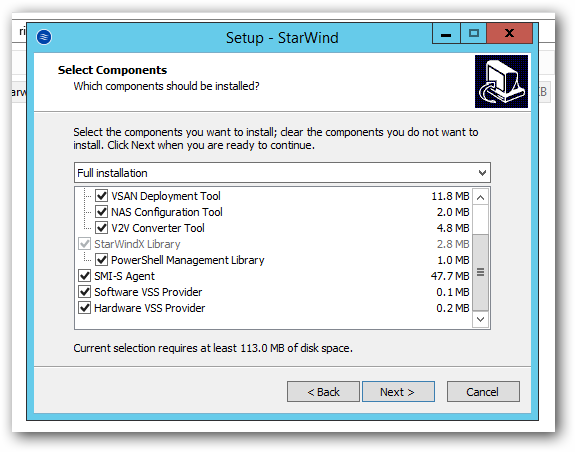Viewport: 575px width, 452px height.
Task: Select the 'Software VSS Provider' label
Action: (148, 292)
